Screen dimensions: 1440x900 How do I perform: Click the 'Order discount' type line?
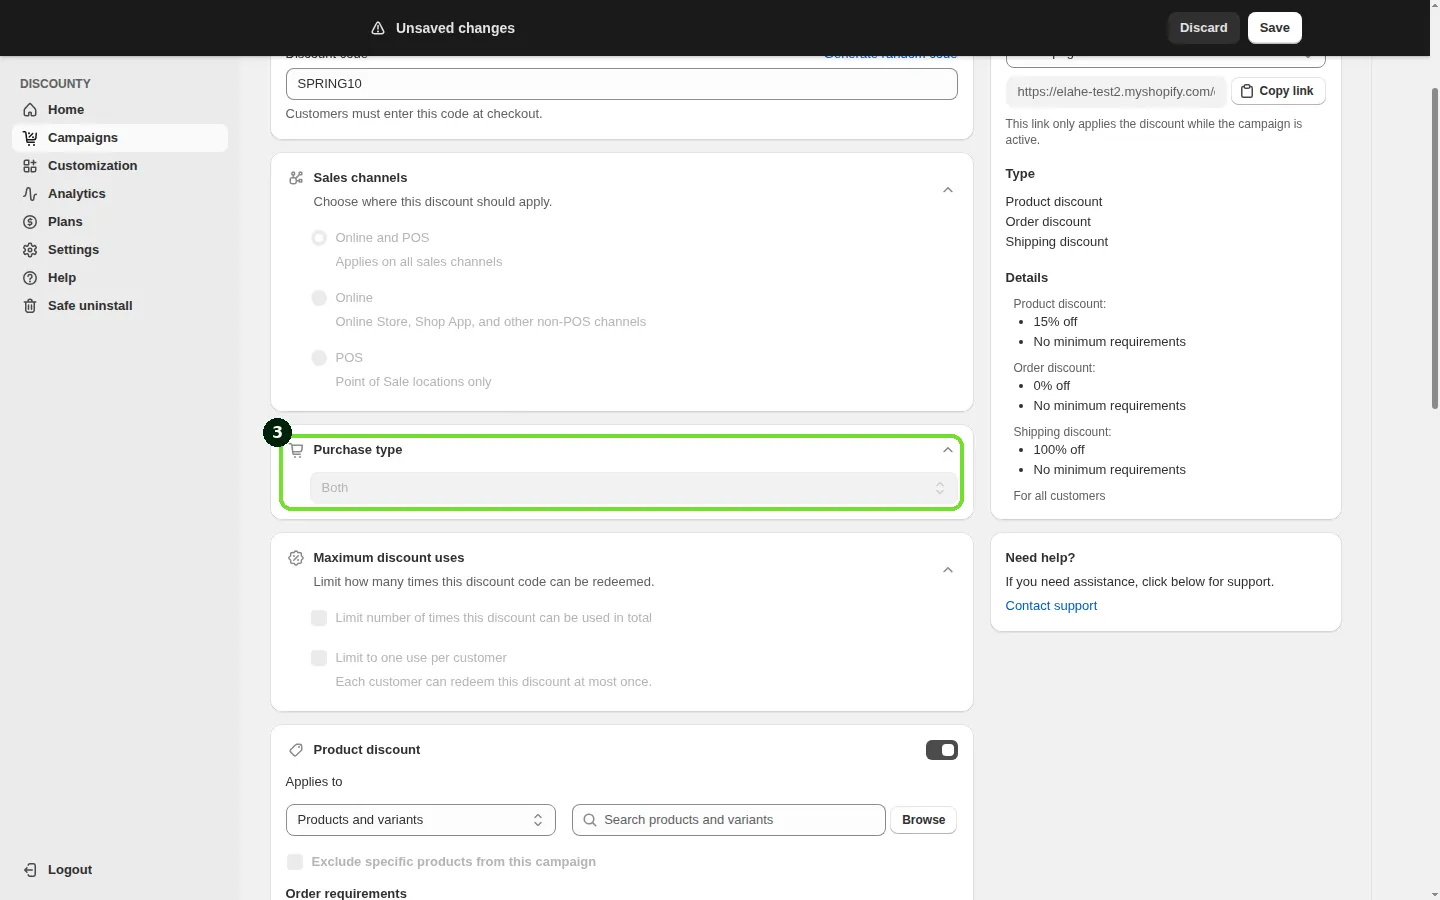click(x=1048, y=222)
